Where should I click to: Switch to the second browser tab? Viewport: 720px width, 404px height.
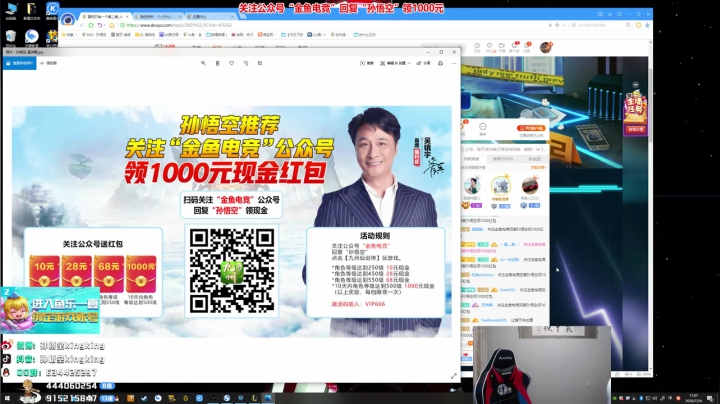coord(158,17)
